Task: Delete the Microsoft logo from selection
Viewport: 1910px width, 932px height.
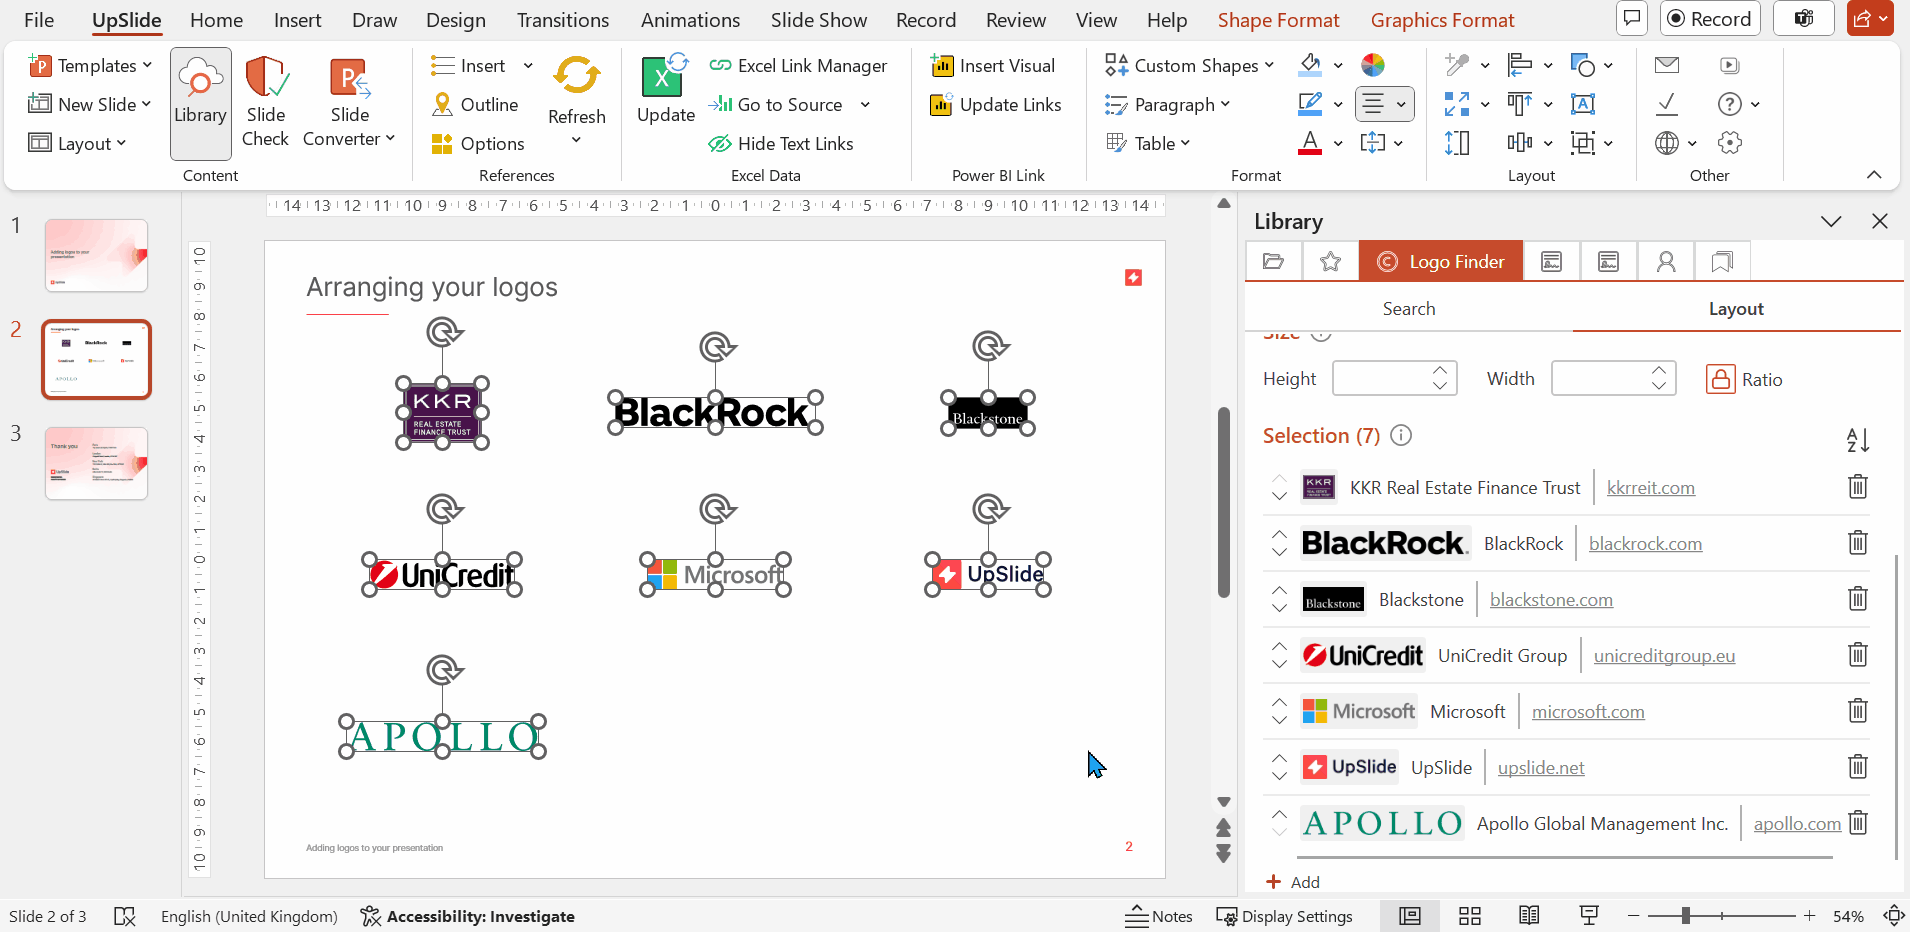Action: click(1858, 711)
